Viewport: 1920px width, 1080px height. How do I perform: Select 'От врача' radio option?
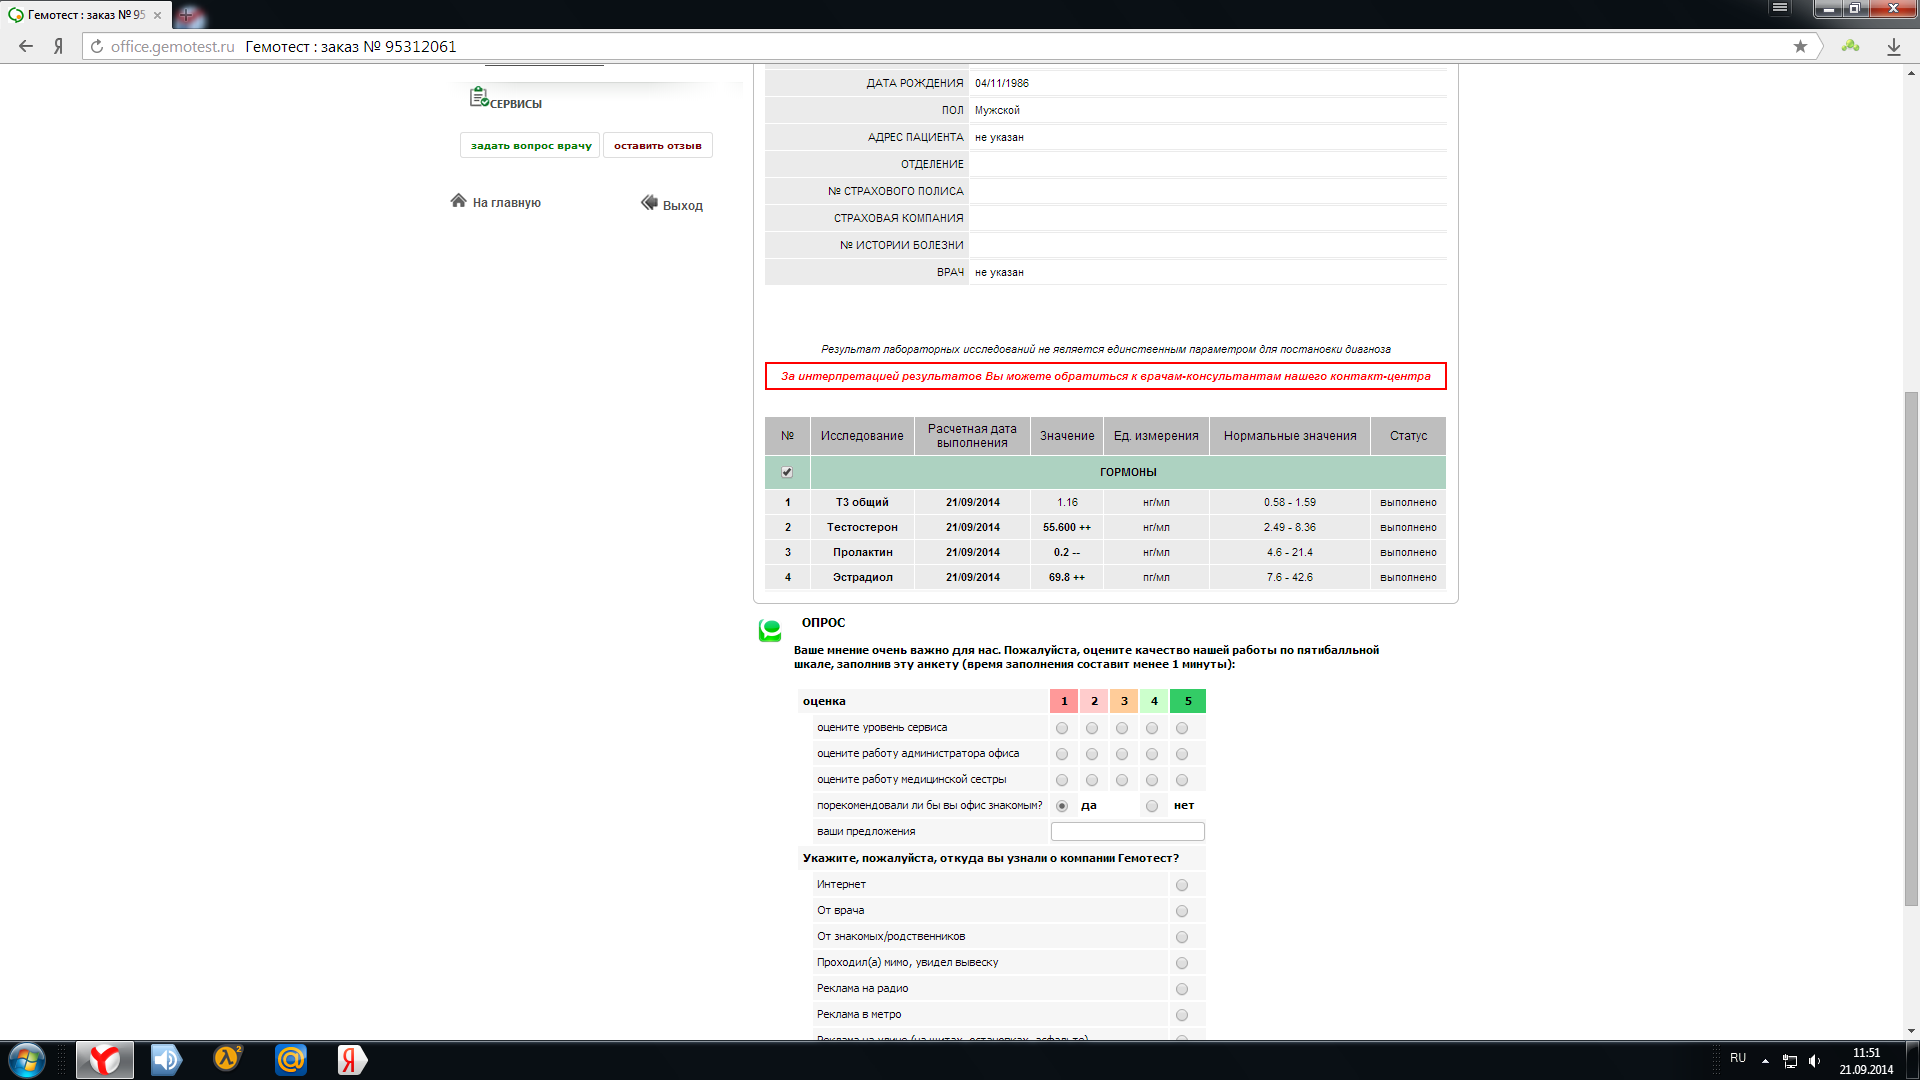1182,911
